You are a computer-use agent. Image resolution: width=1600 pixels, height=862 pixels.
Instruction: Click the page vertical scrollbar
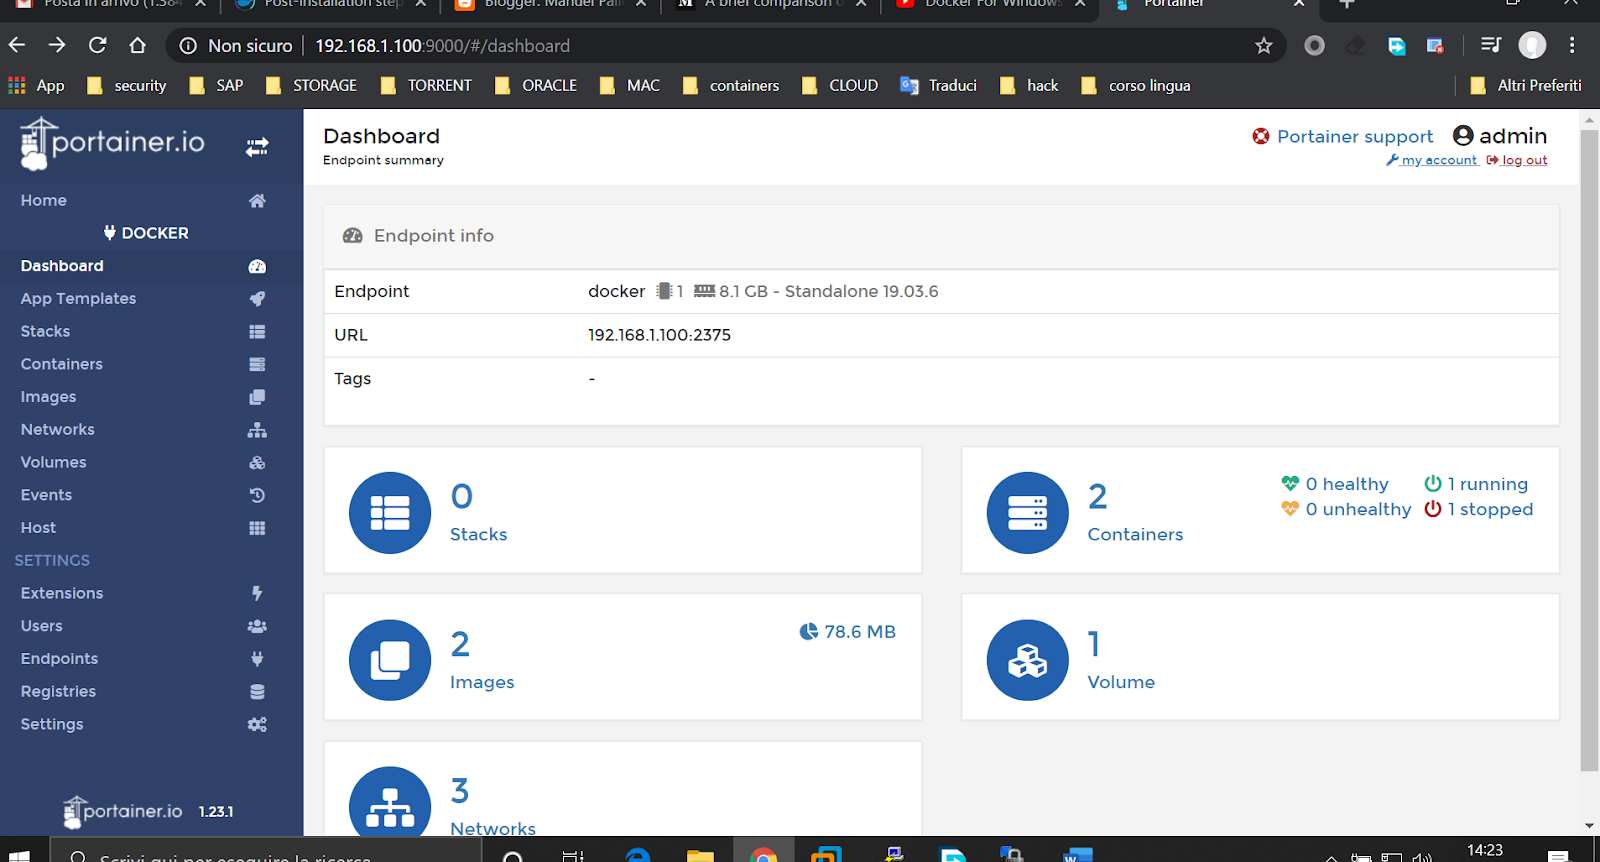click(1589, 450)
